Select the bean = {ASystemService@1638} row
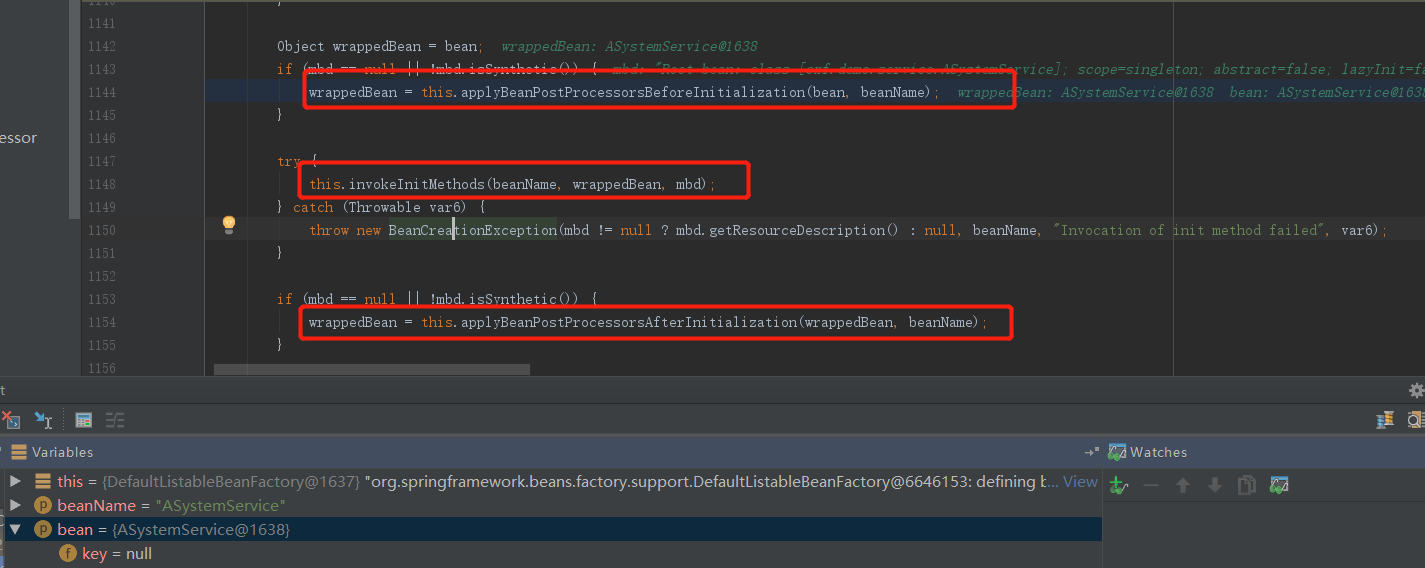Screen dimensions: 1425x568 pos(551,529)
